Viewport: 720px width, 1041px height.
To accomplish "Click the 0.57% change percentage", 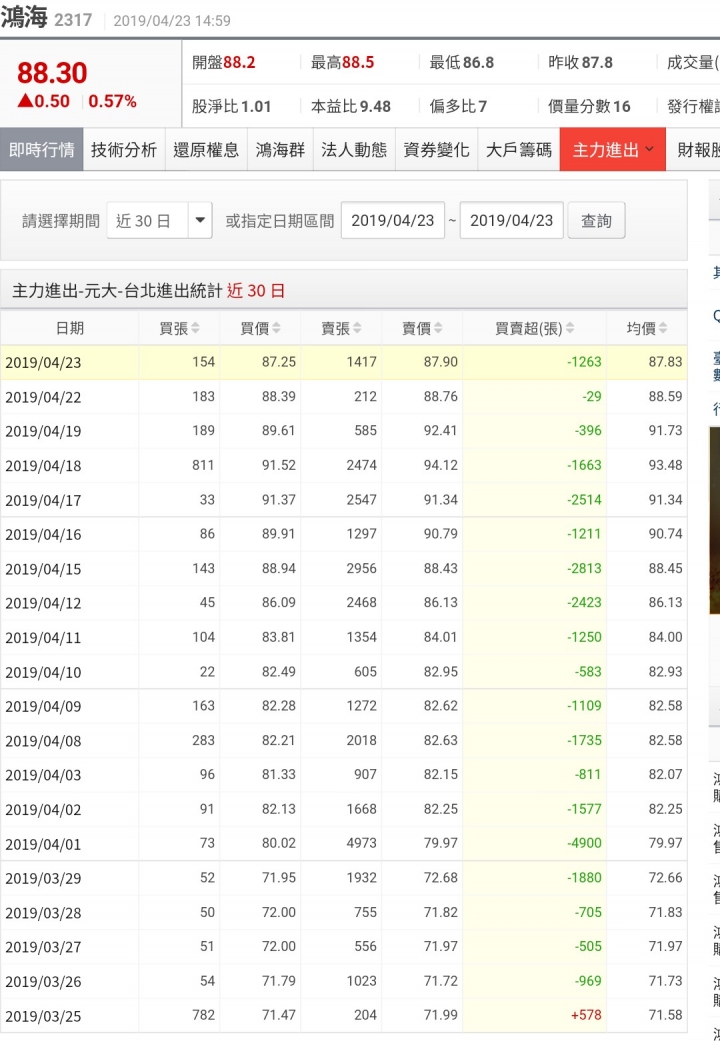I will (112, 102).
